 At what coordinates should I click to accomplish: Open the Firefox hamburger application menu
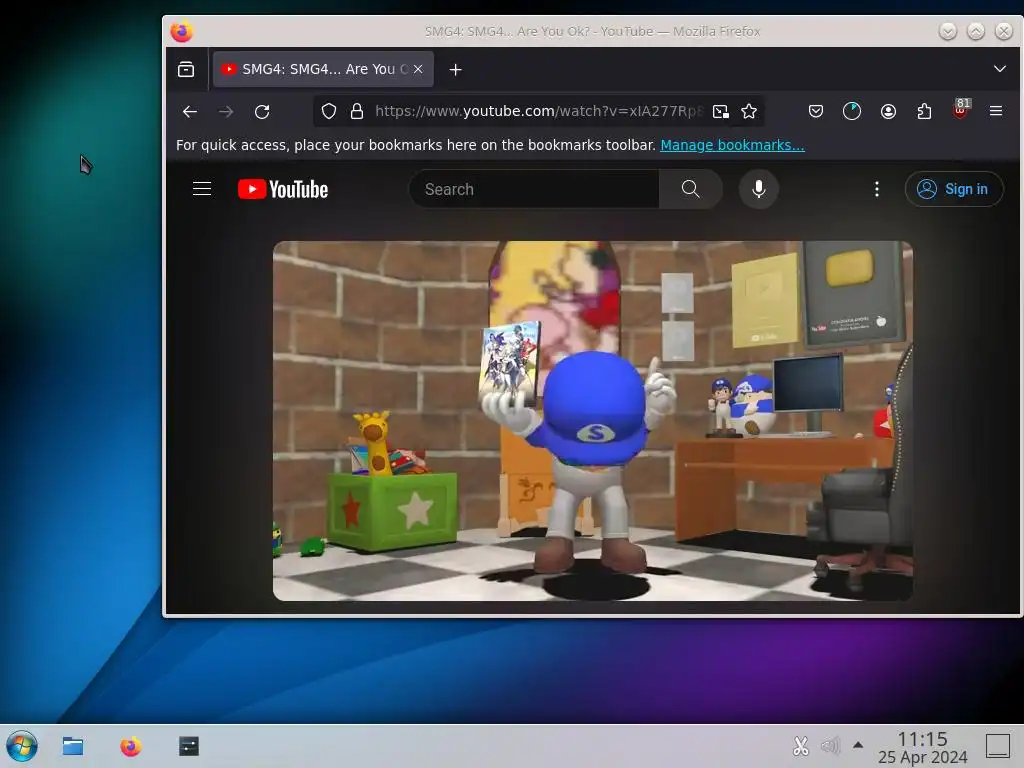(x=996, y=111)
